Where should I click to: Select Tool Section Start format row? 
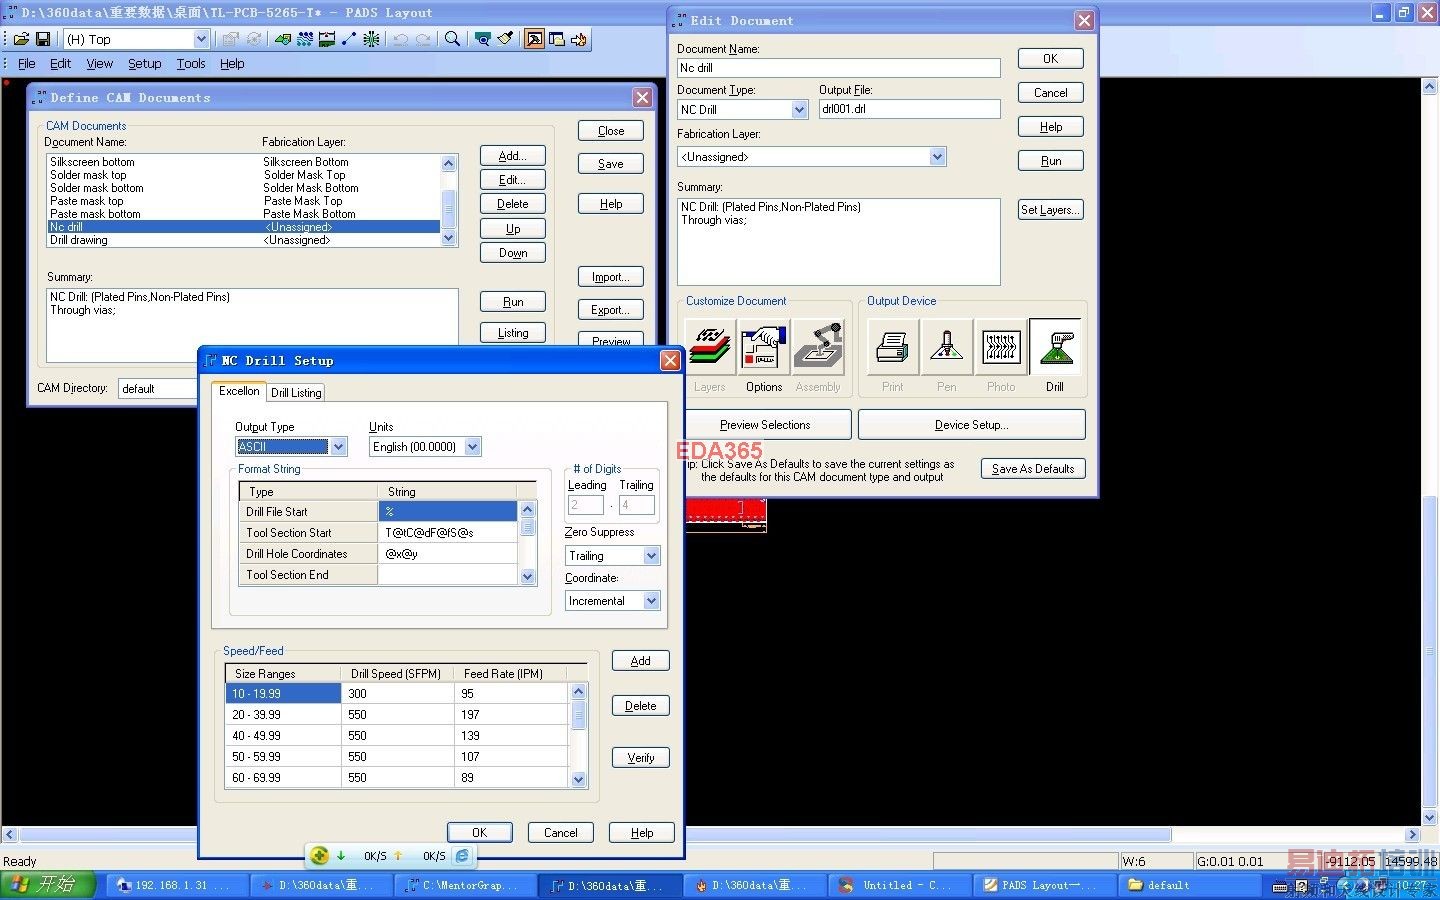378,533
